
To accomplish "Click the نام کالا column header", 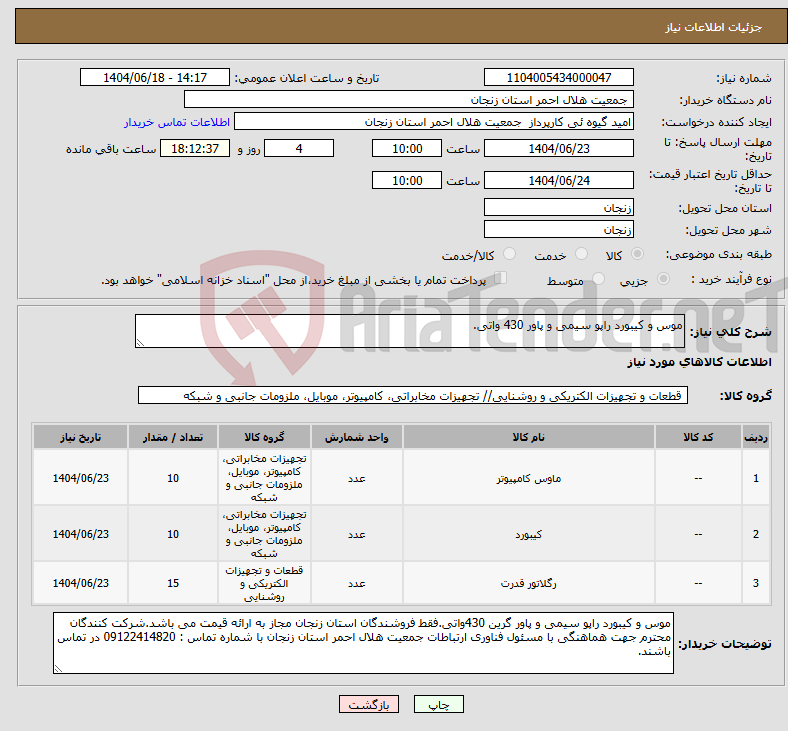I will tap(528, 437).
